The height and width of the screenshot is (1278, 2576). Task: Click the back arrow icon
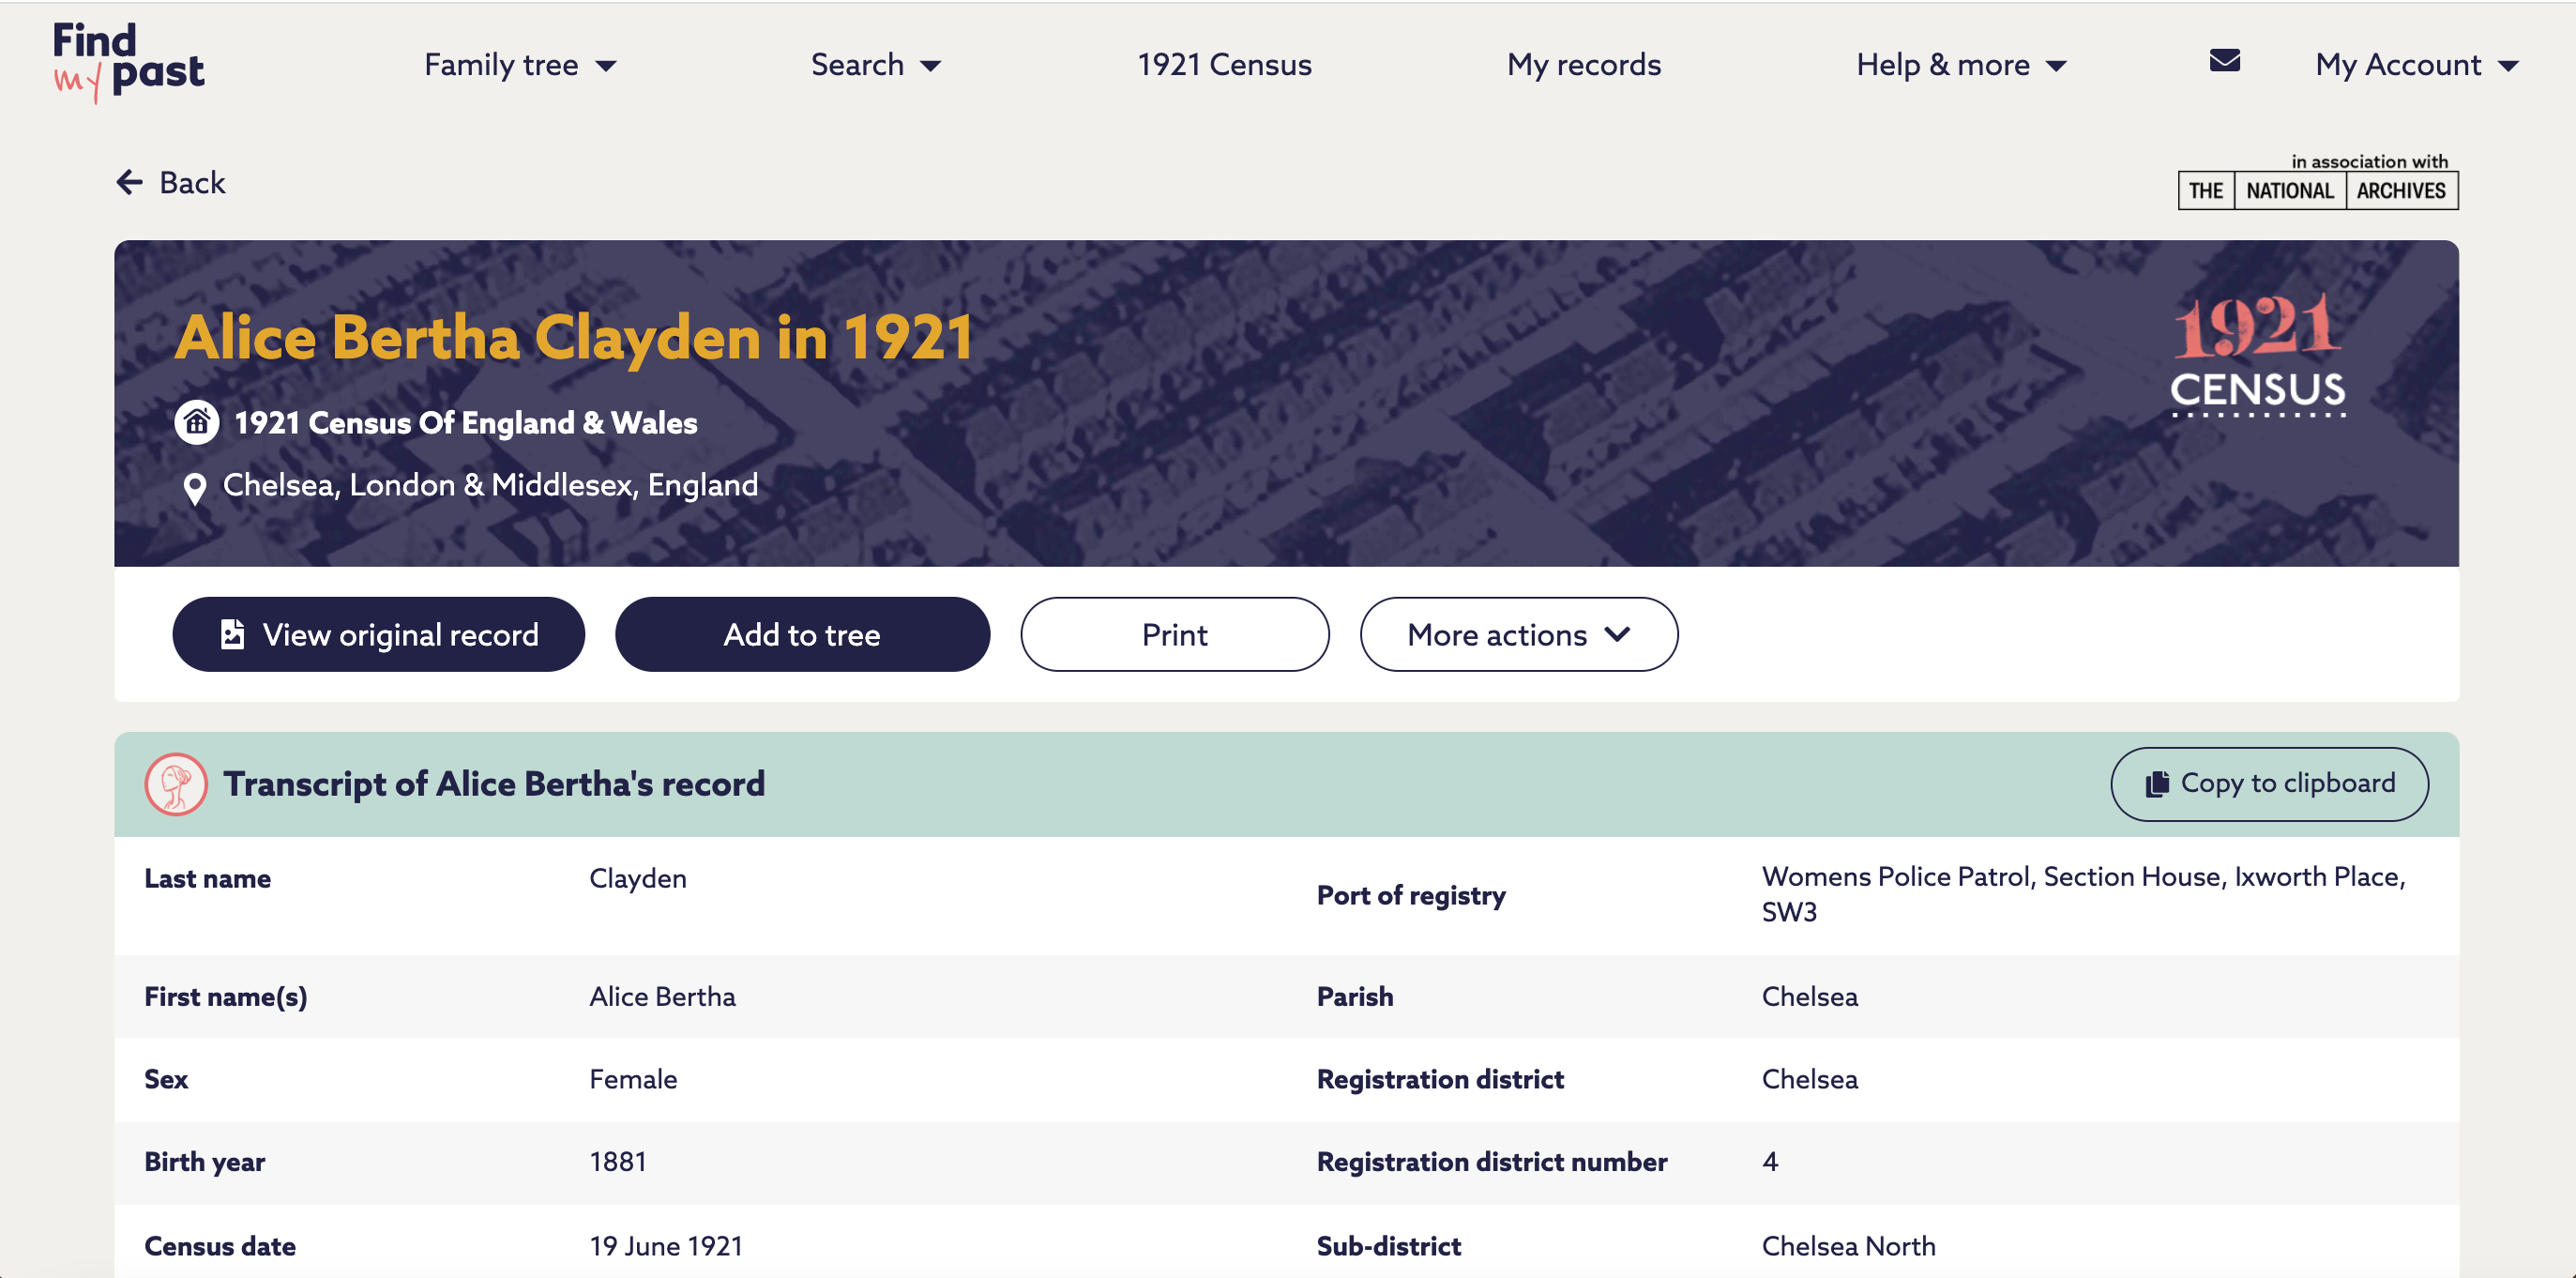tap(130, 182)
